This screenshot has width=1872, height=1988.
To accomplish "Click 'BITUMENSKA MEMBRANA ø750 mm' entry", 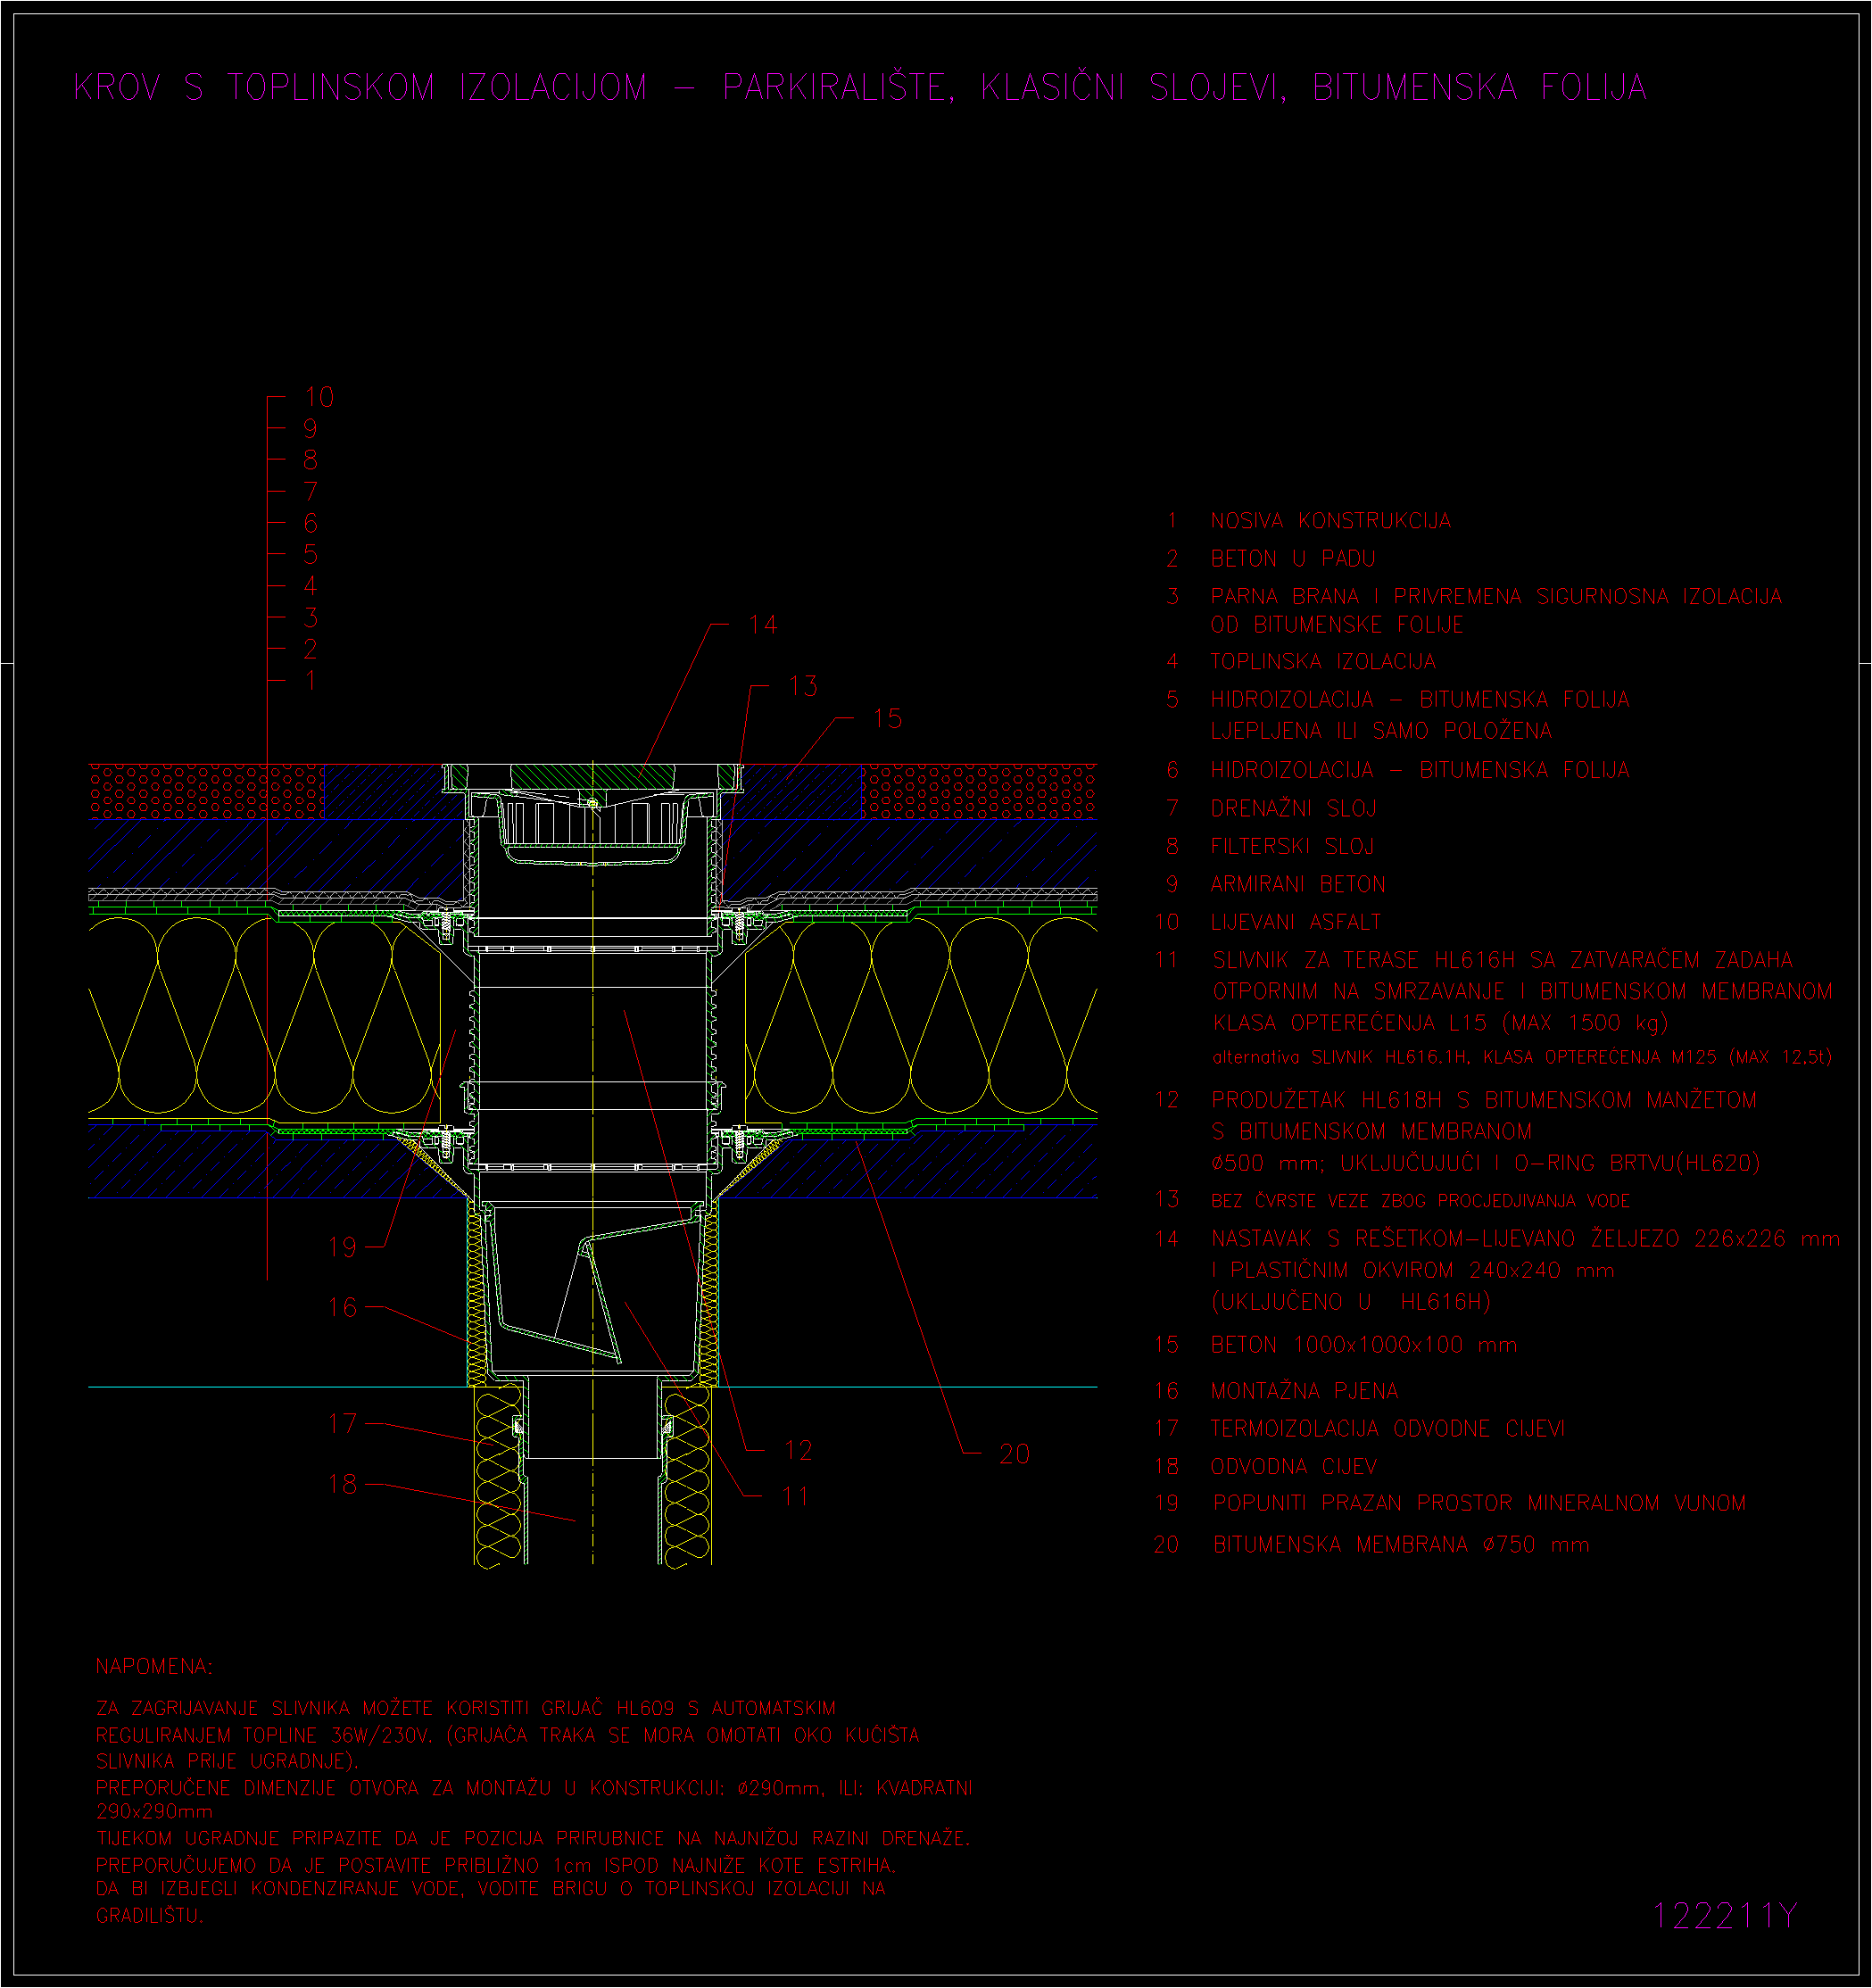I will click(1400, 1545).
